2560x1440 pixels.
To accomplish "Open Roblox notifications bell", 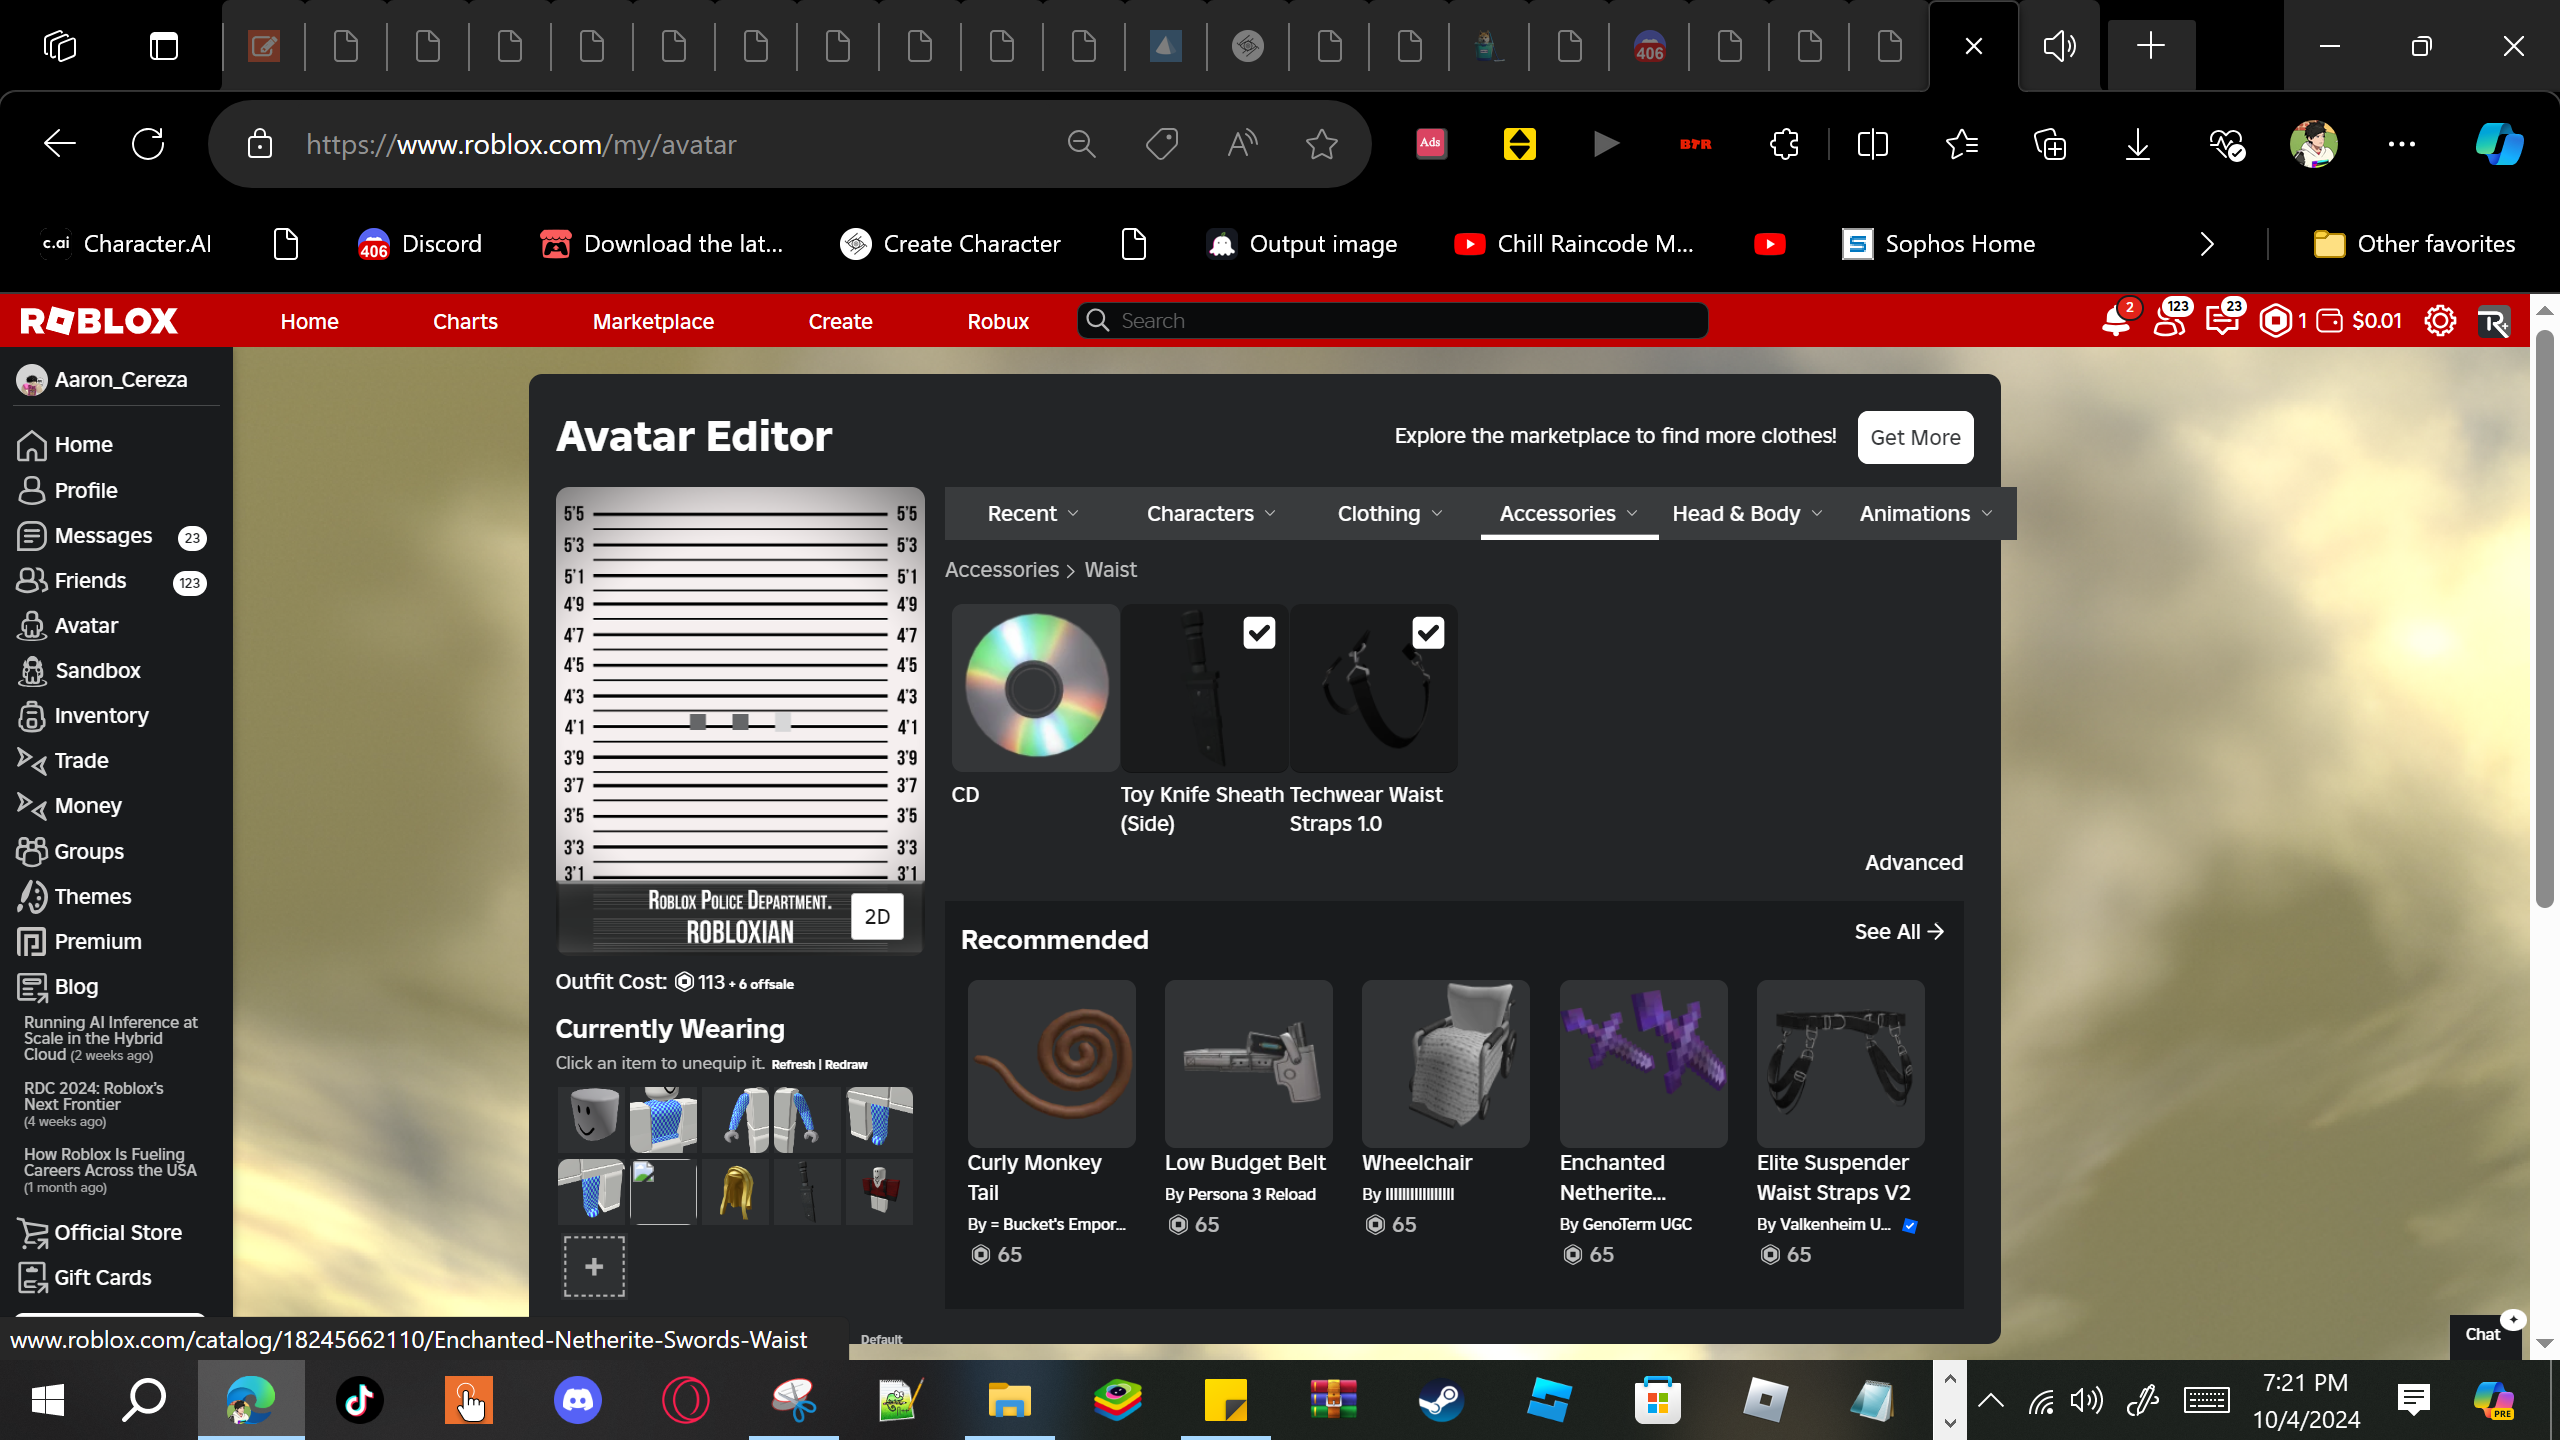I will pyautogui.click(x=2116, y=320).
